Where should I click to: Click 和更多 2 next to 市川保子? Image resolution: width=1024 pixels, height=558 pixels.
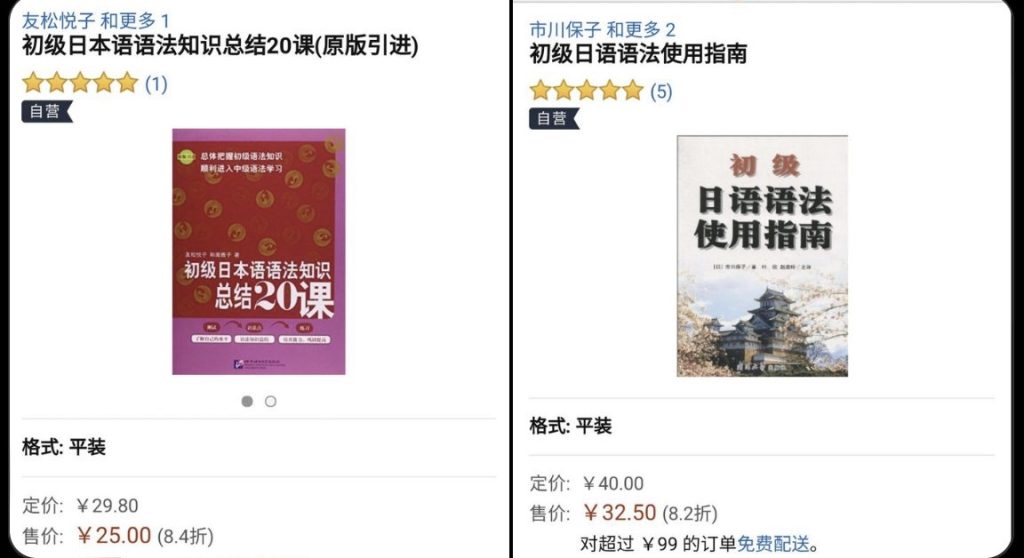(641, 29)
